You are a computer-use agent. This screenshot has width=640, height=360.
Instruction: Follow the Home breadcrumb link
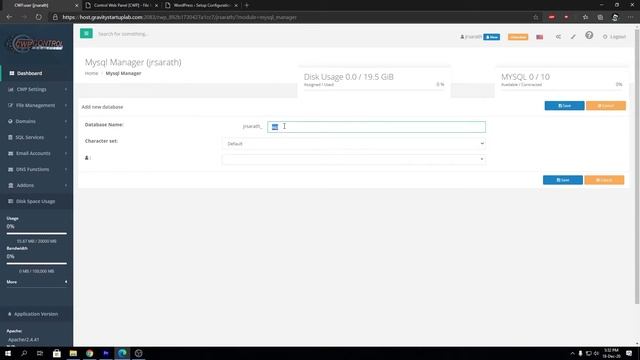(x=91, y=73)
